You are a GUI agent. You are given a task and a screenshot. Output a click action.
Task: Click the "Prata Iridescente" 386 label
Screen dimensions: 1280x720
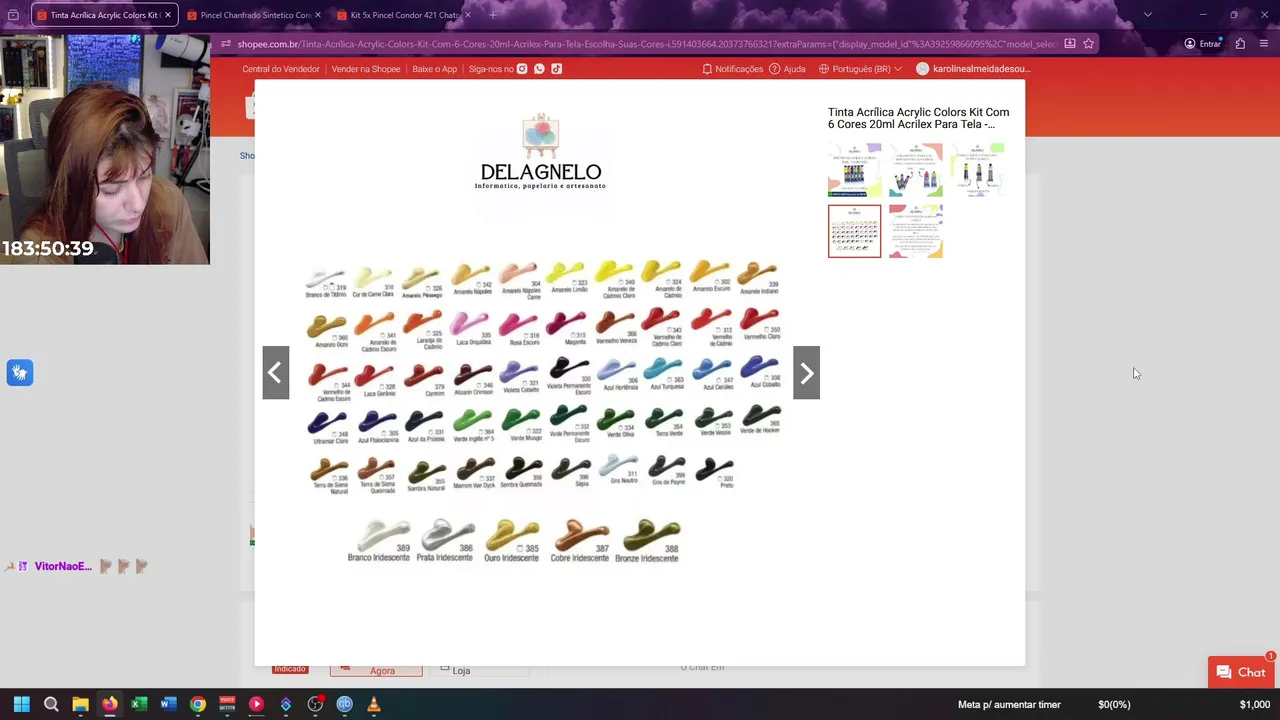pyautogui.click(x=444, y=557)
